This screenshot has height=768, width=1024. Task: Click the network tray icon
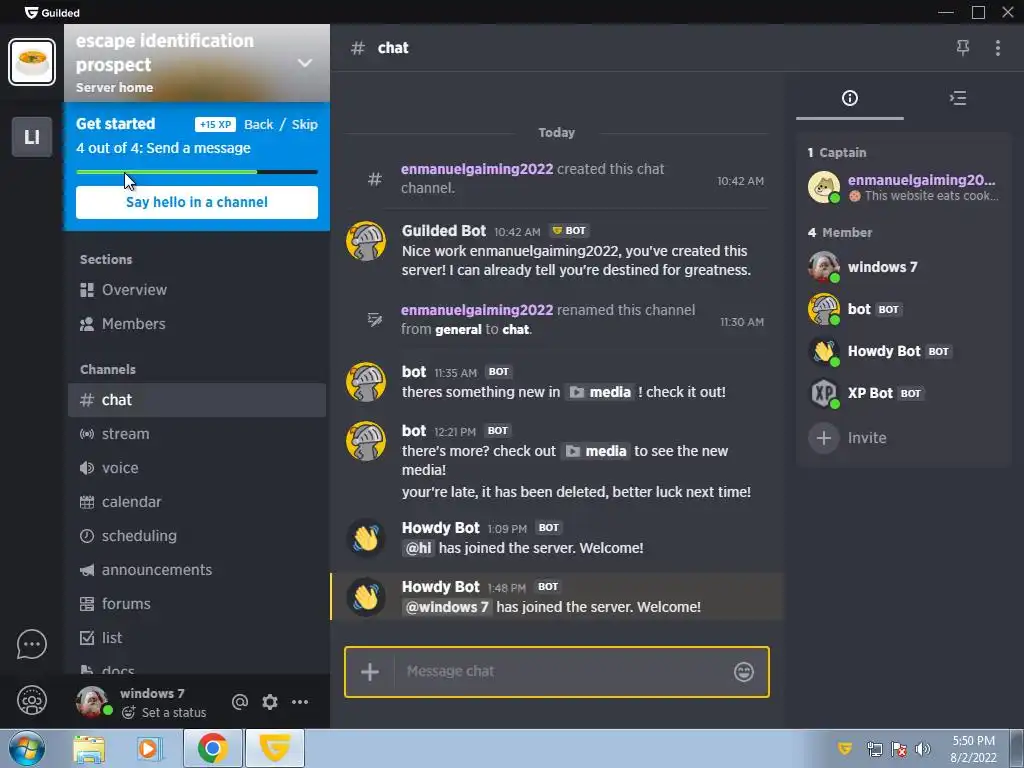(874, 749)
